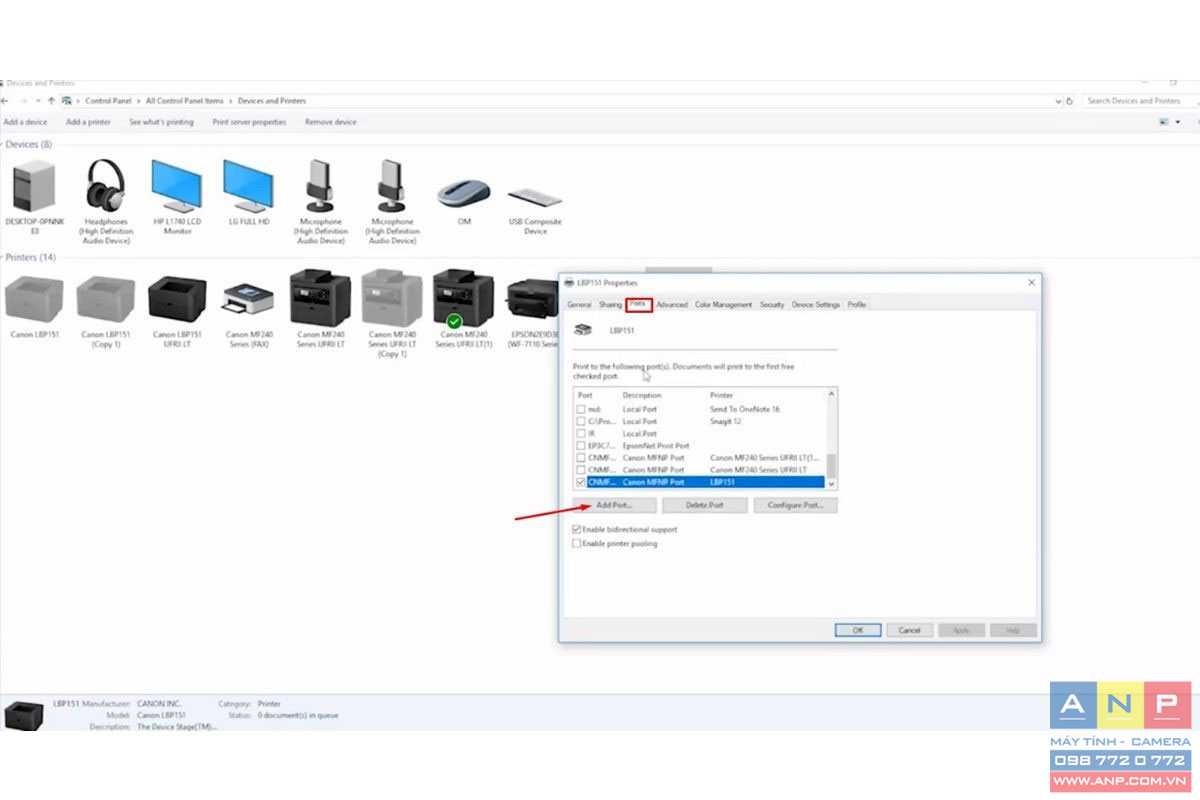Click the Search Devices and Printers field
This screenshot has height=800, width=1200.
1139,101
